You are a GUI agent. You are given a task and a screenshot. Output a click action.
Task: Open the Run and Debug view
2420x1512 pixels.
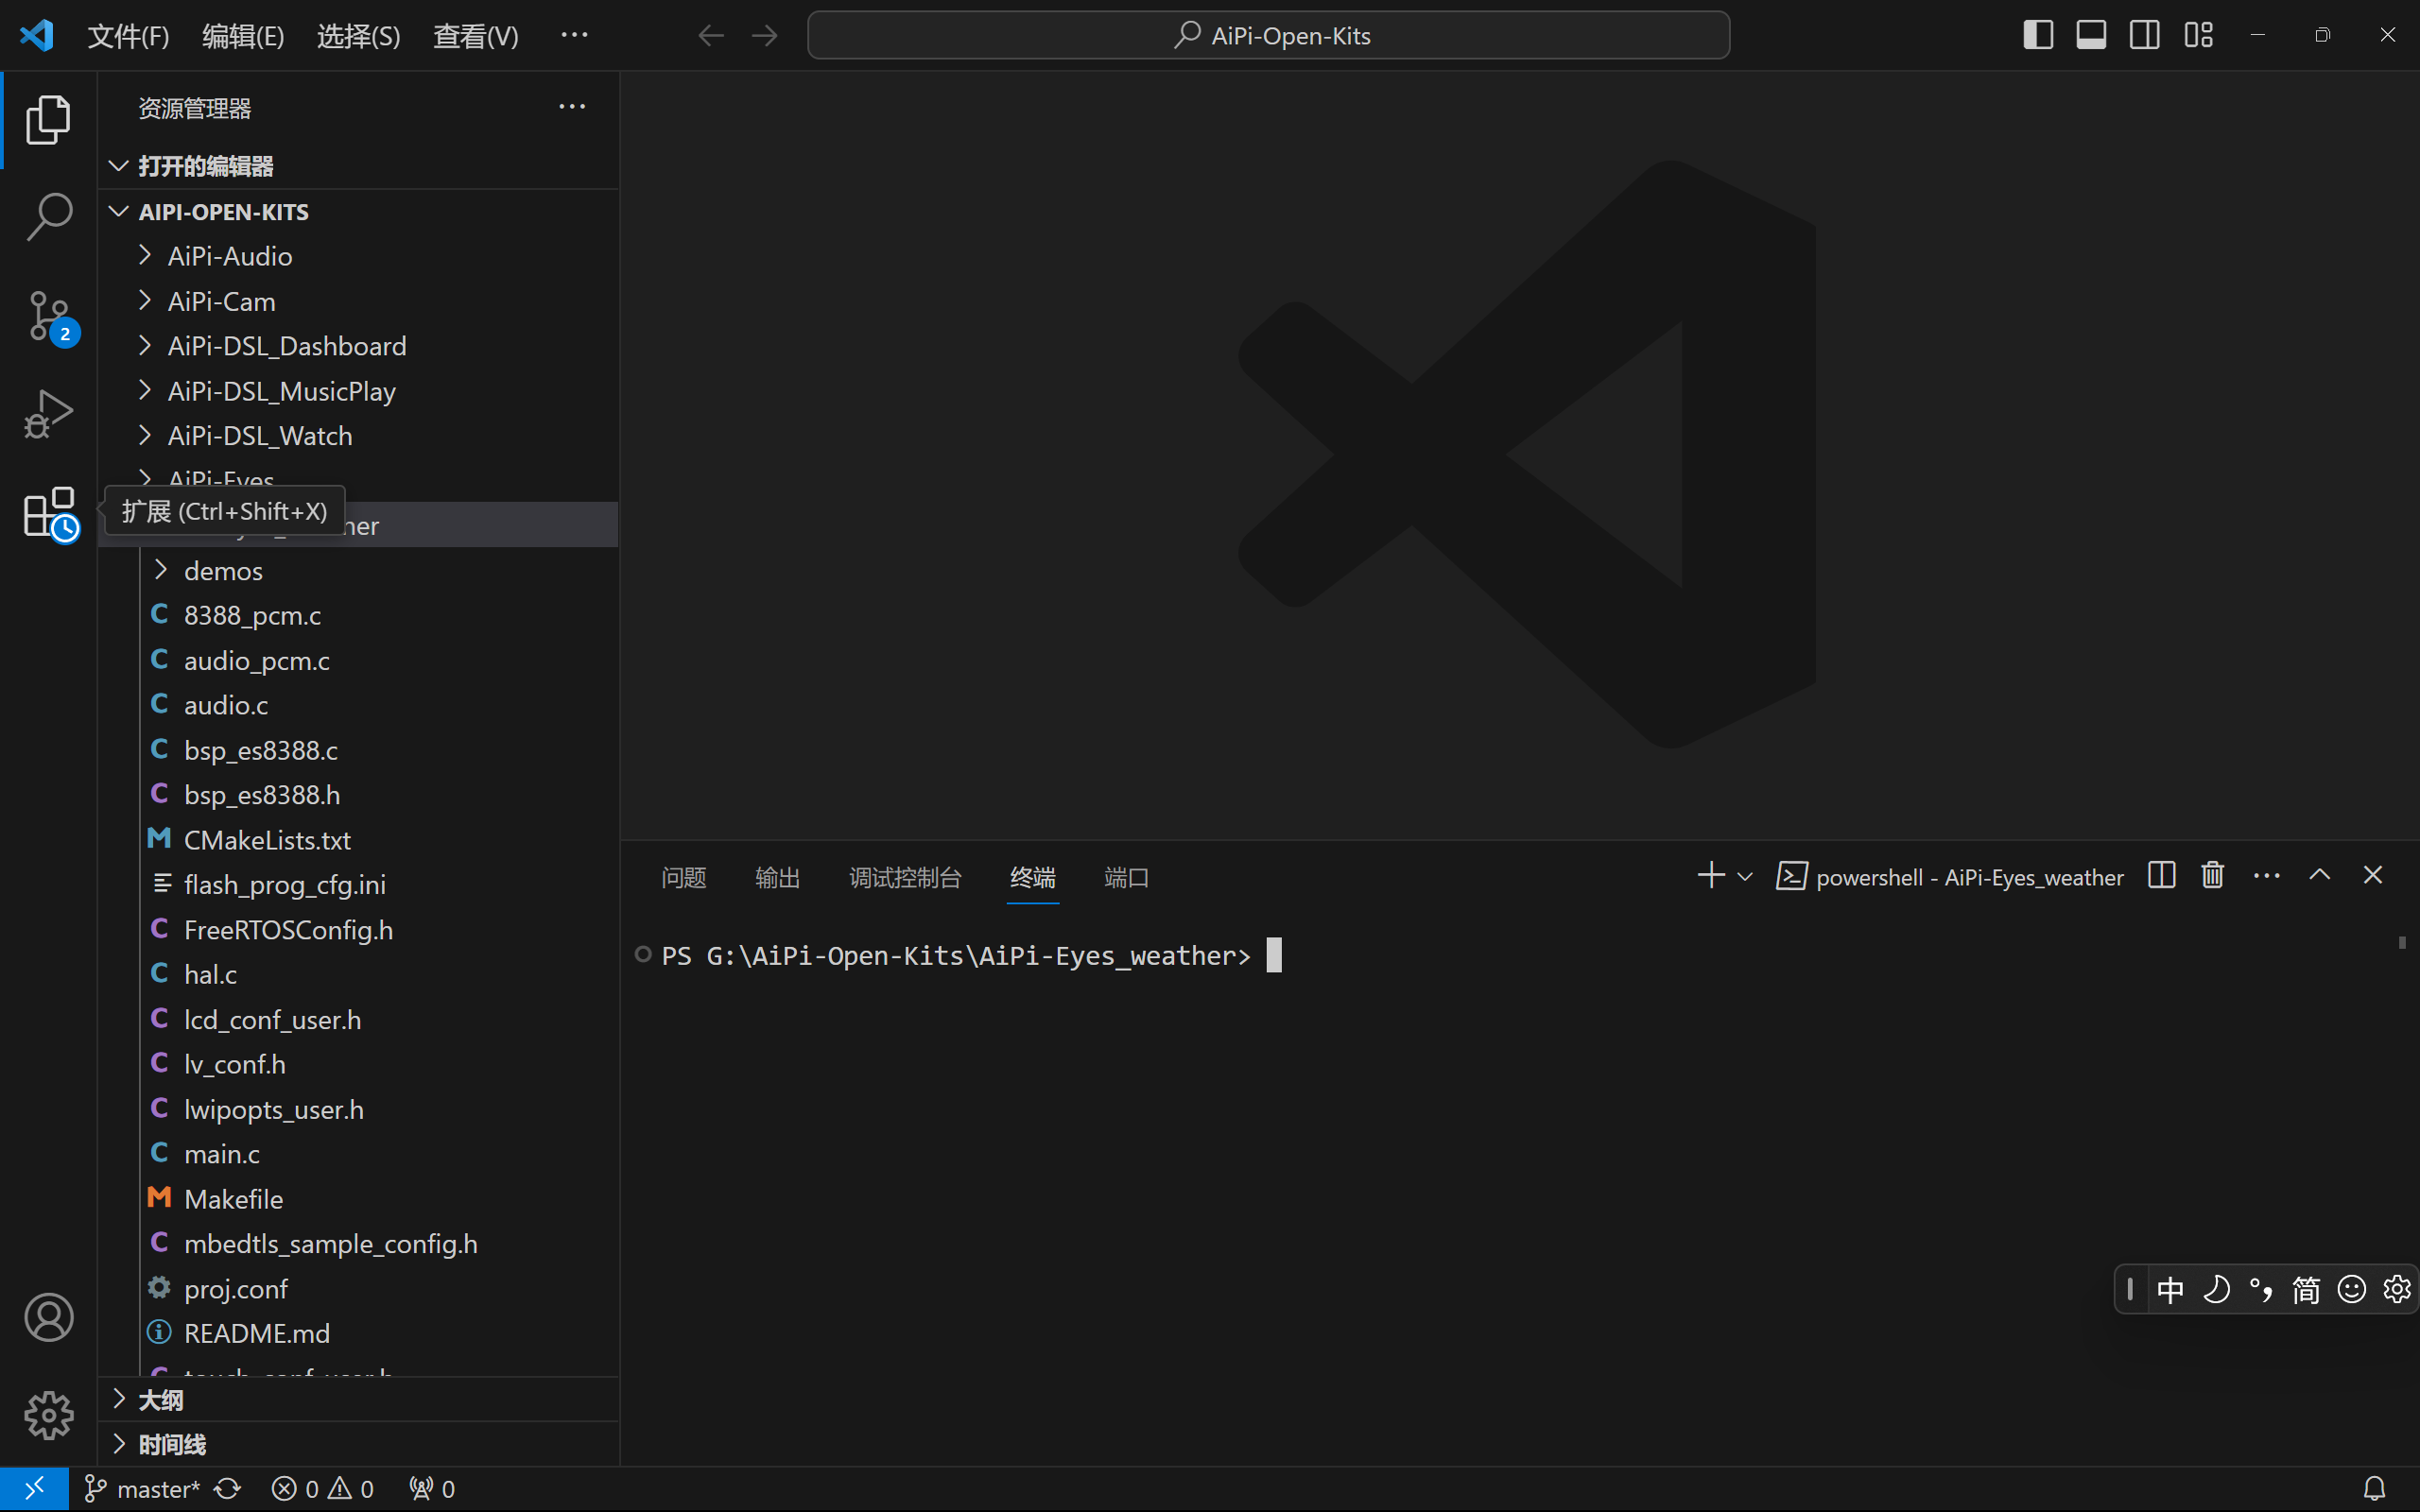48,413
